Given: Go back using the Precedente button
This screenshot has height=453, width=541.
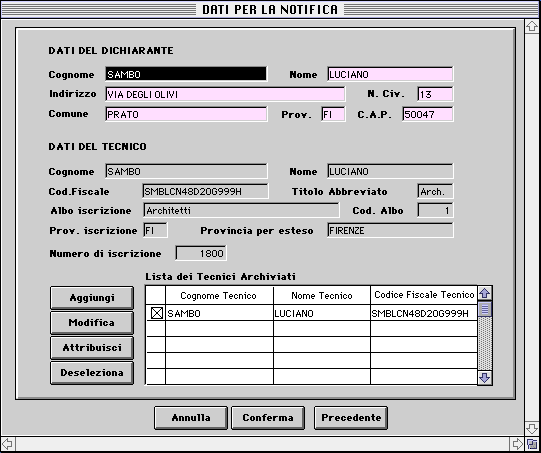Looking at the screenshot, I should click(351, 418).
